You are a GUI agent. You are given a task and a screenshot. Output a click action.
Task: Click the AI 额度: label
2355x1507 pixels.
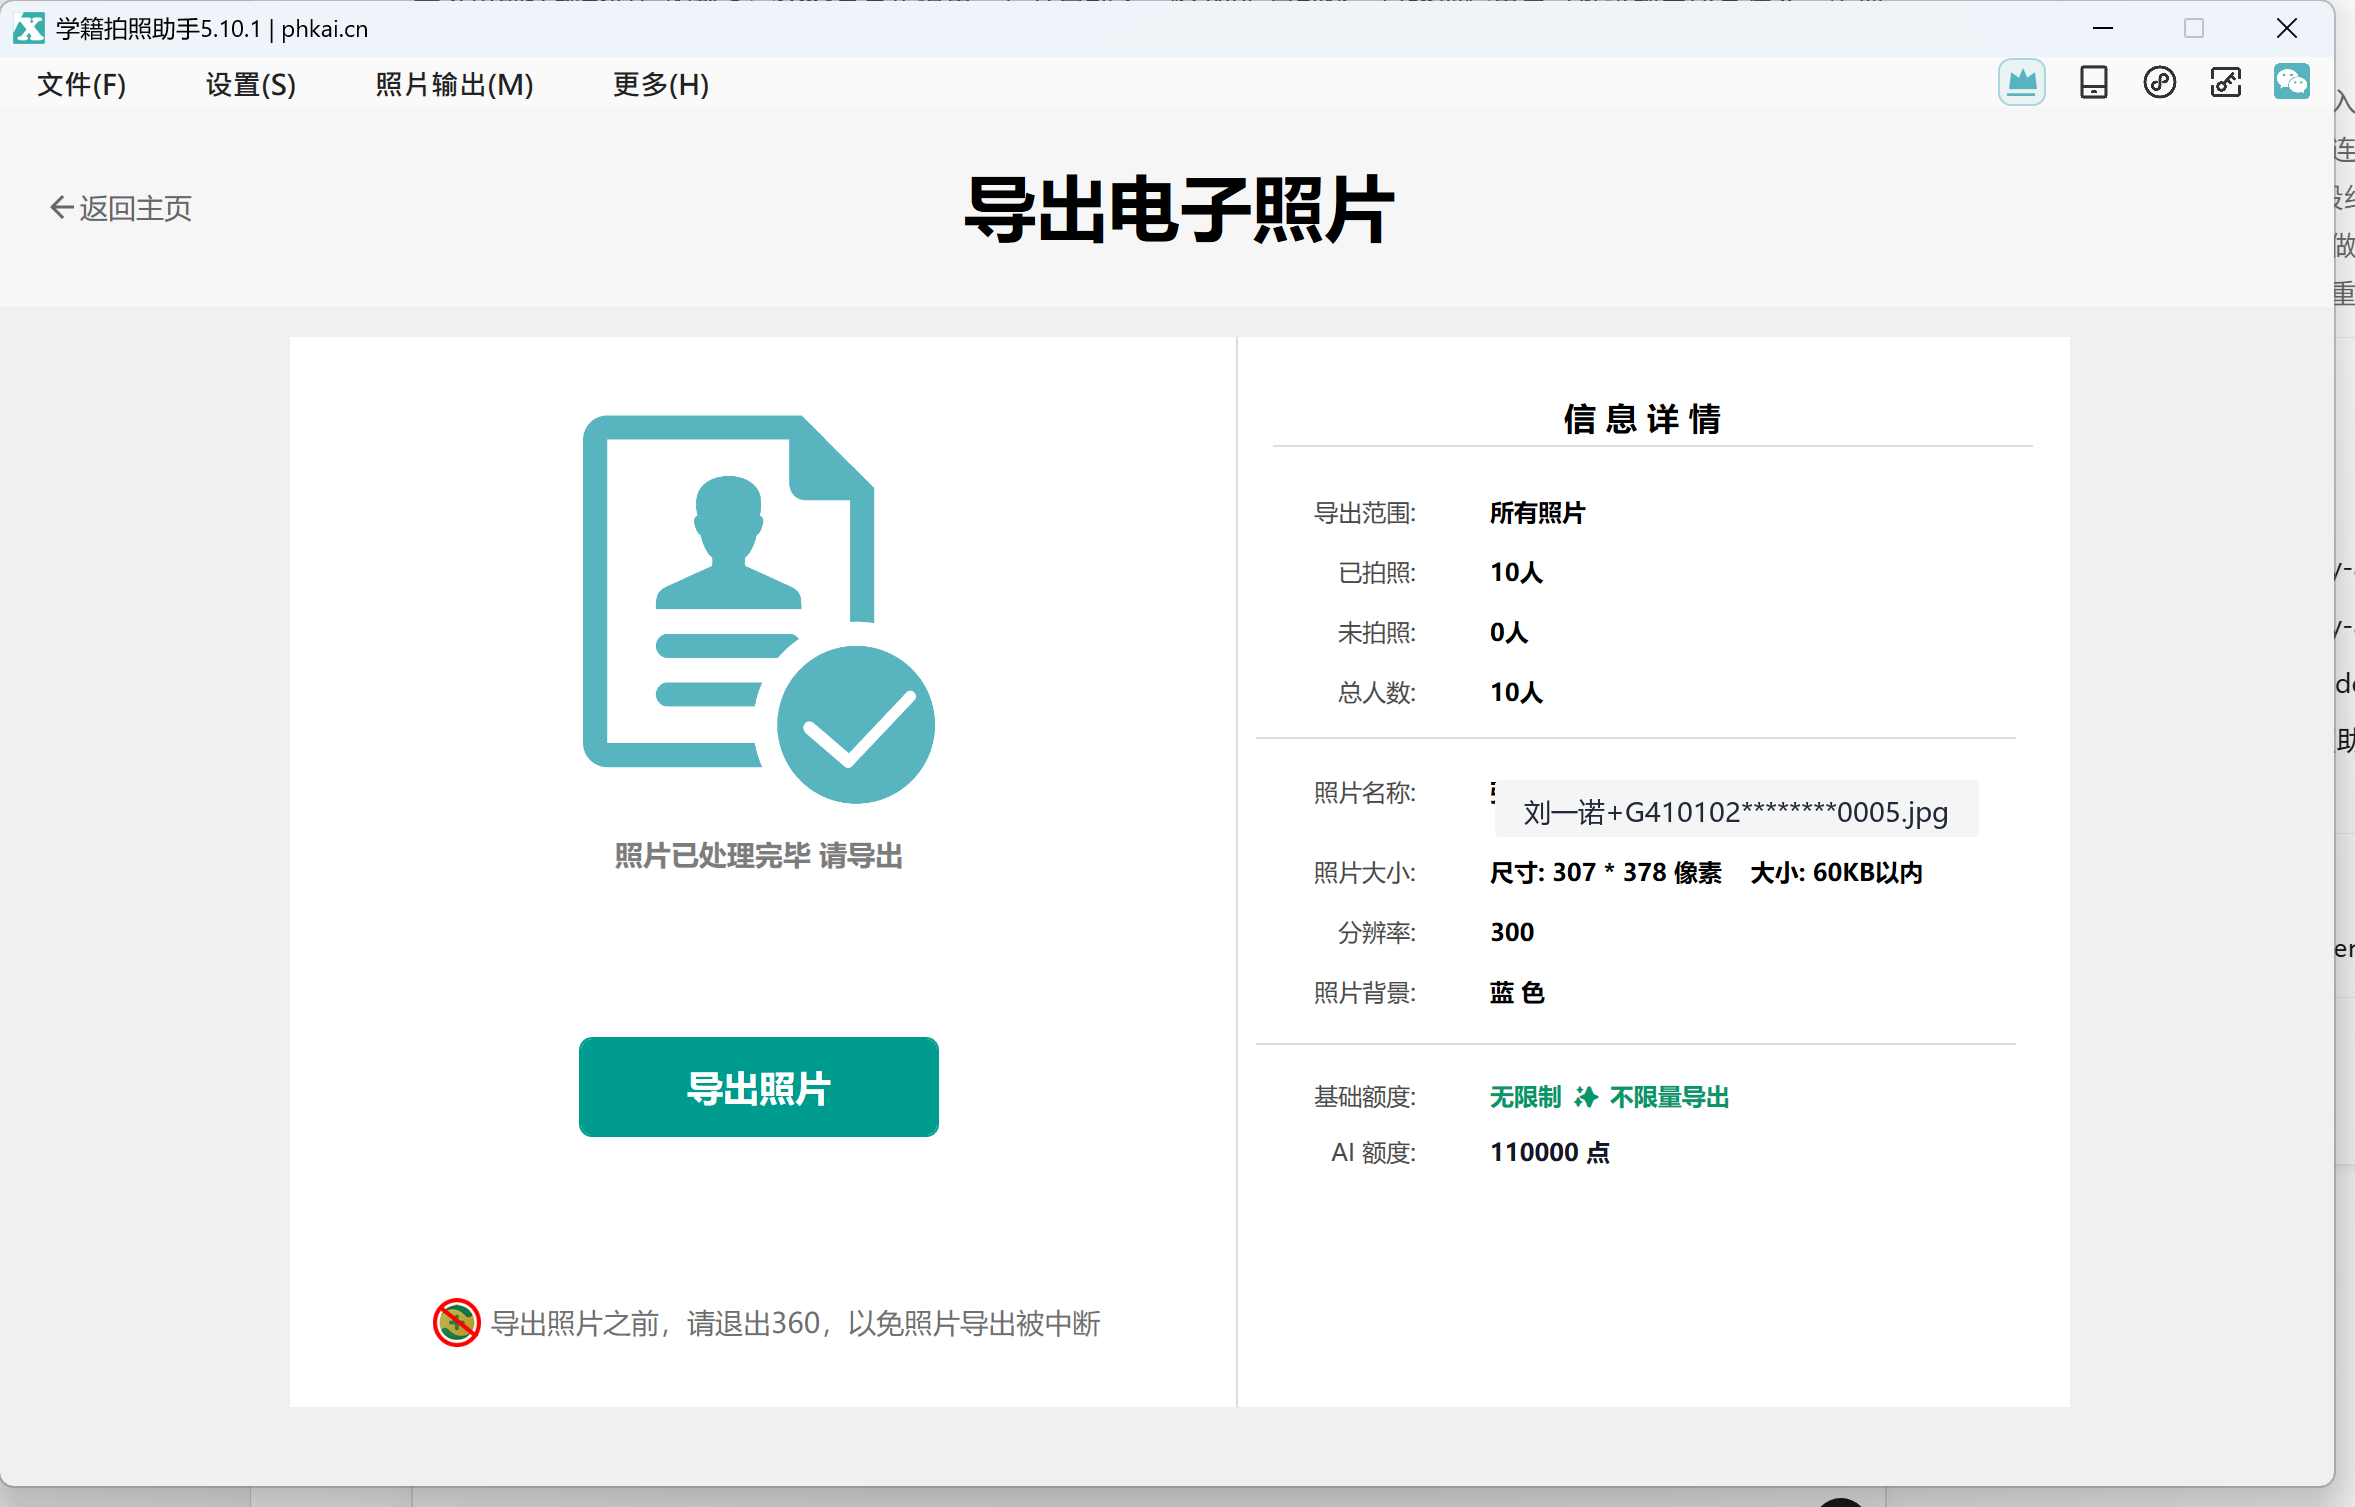1373,1152
